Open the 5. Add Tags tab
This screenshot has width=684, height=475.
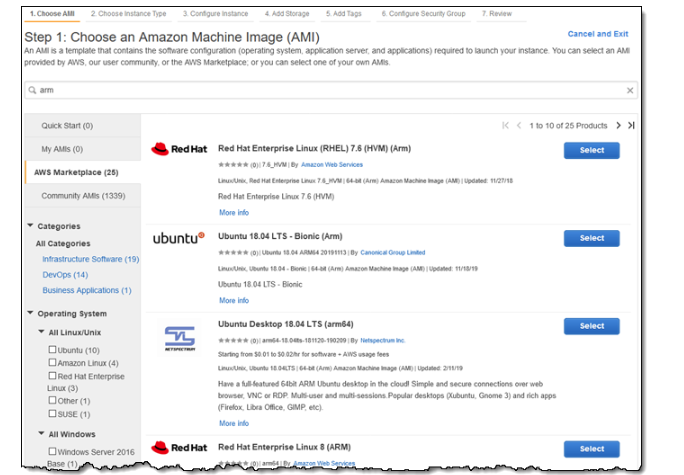[x=344, y=14]
